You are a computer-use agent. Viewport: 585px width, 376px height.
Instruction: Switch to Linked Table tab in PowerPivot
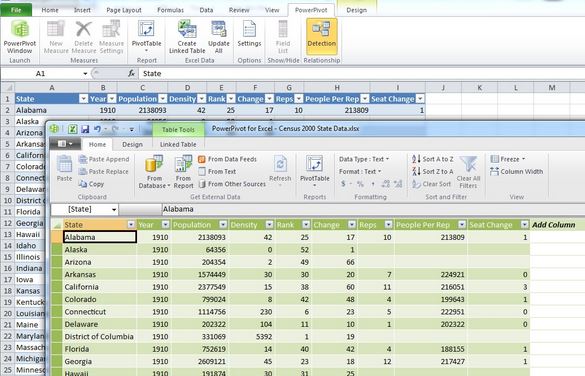(178, 144)
